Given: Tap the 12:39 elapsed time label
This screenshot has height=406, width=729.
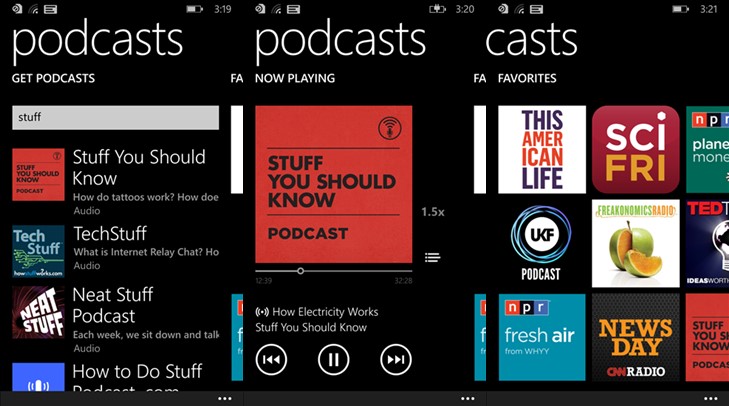Looking at the screenshot, I should (x=264, y=280).
